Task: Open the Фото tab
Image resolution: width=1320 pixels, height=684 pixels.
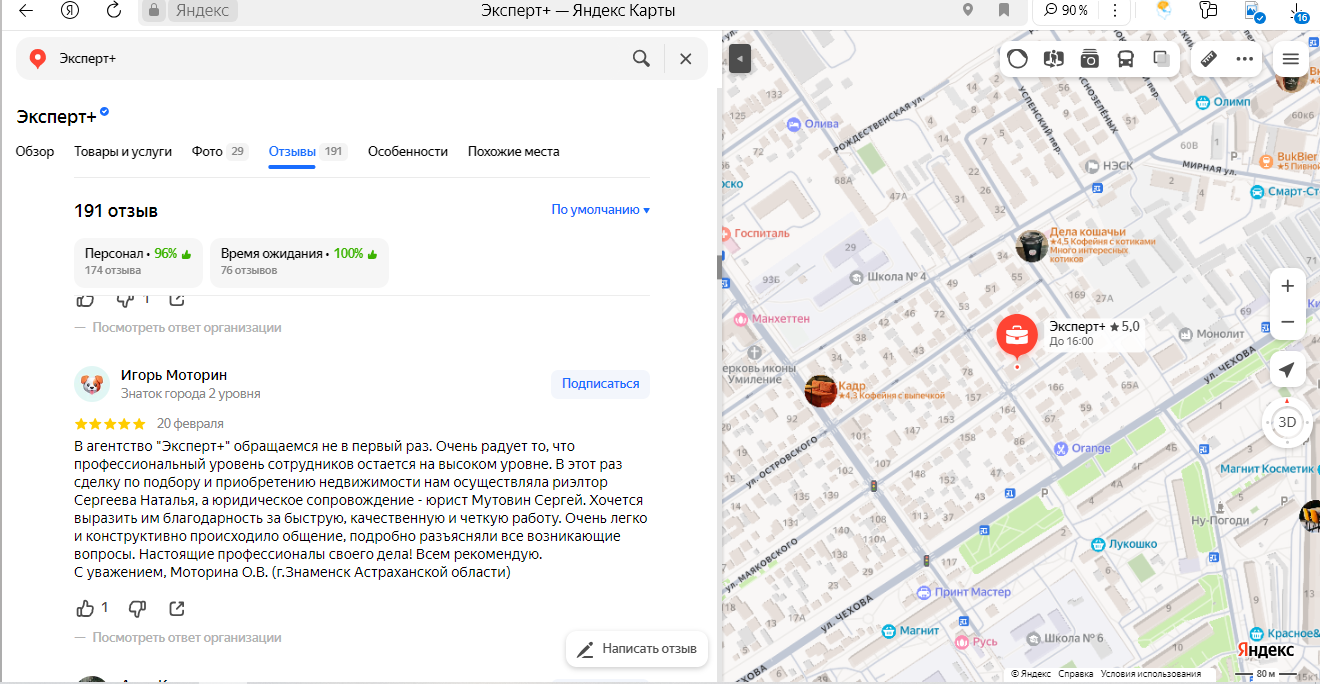Action: (x=220, y=152)
